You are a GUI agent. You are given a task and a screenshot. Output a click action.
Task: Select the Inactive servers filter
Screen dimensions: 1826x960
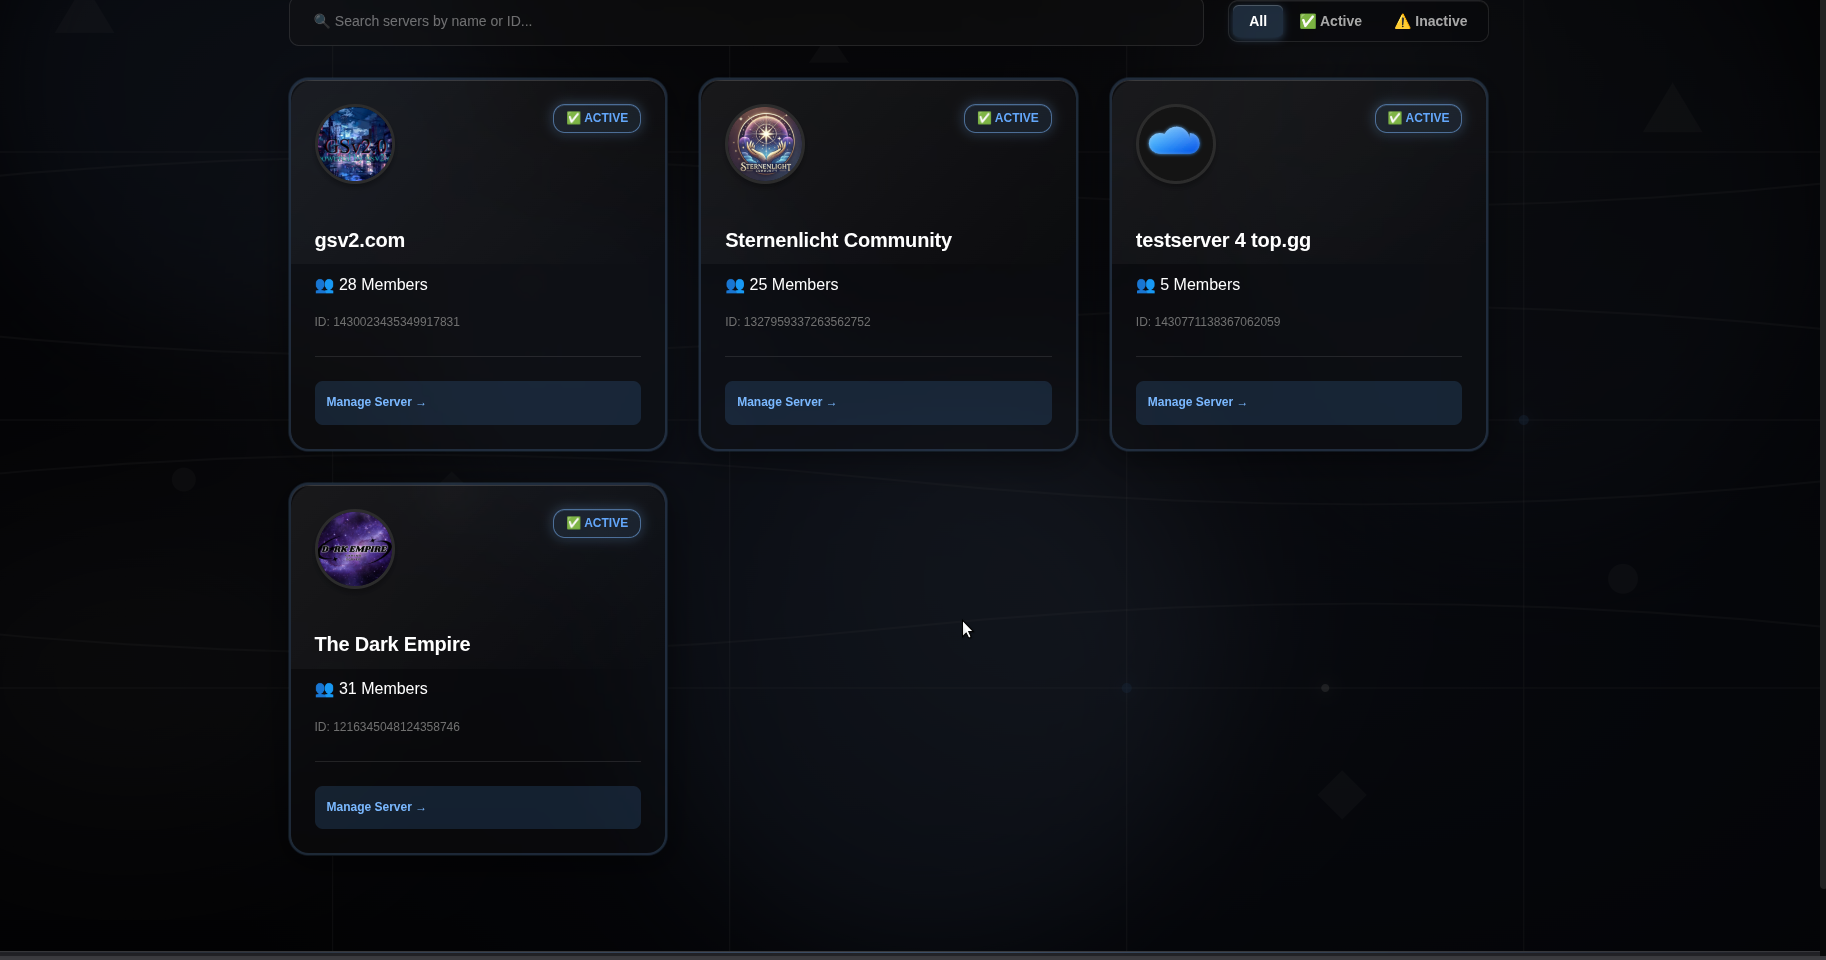click(x=1430, y=21)
